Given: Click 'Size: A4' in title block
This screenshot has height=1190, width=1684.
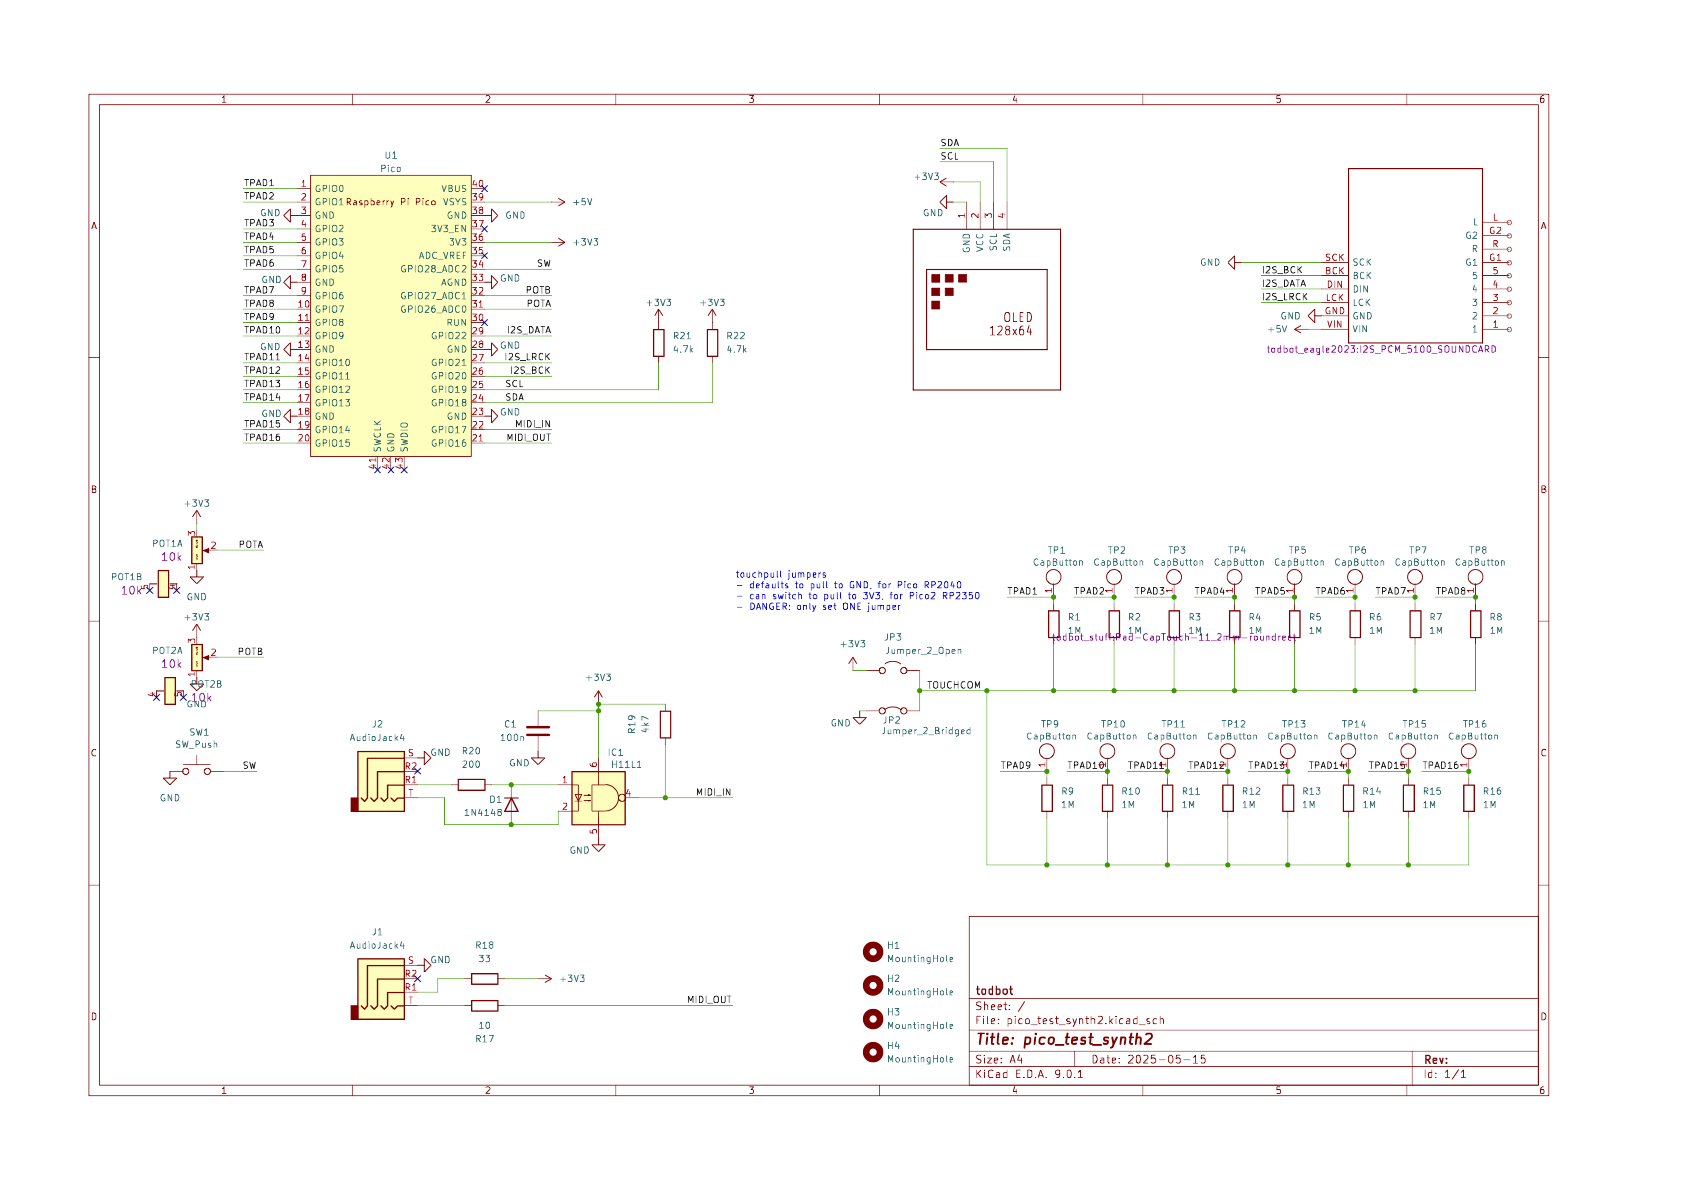Looking at the screenshot, I should (x=999, y=1060).
